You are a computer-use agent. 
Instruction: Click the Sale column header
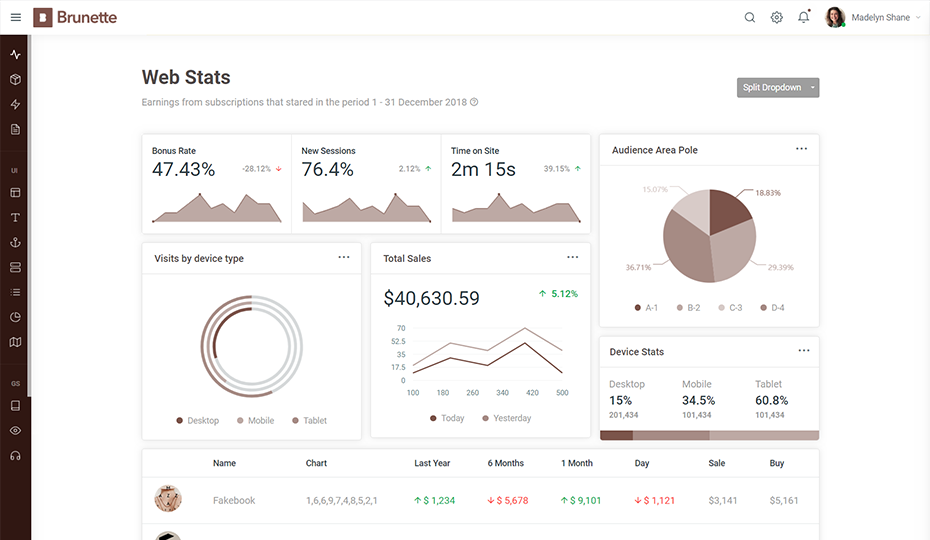pyautogui.click(x=716, y=463)
